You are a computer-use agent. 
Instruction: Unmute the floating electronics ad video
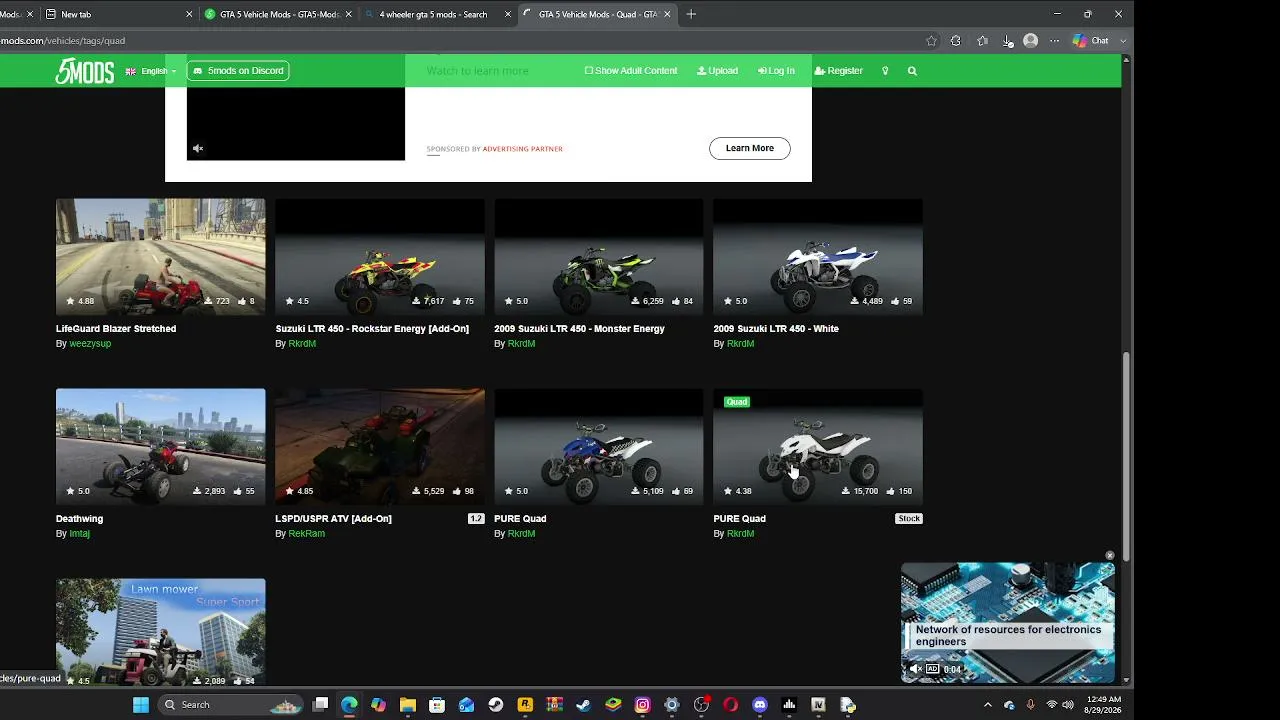click(x=914, y=669)
